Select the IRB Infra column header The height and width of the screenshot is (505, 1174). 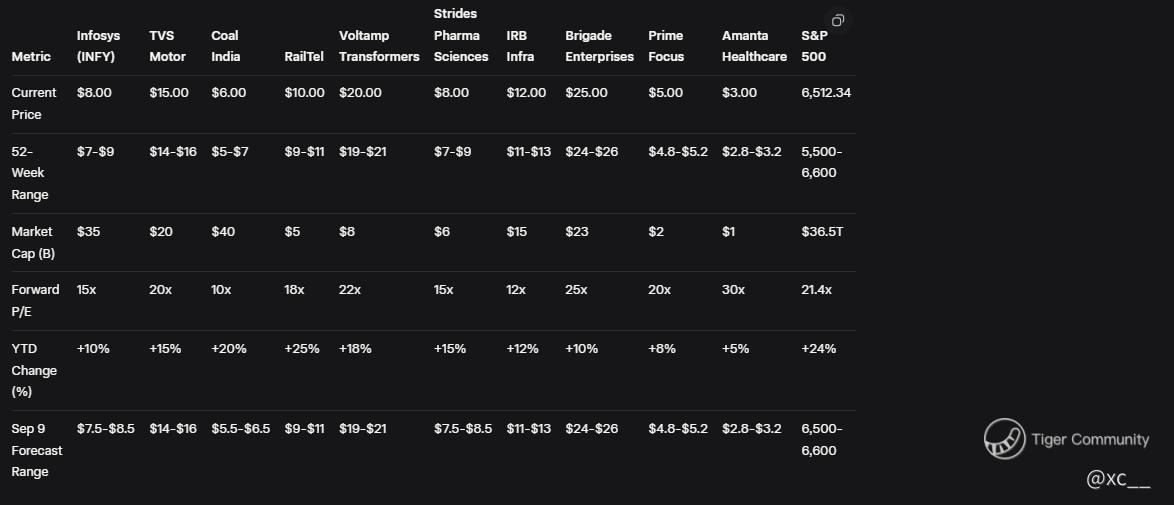[x=520, y=46]
